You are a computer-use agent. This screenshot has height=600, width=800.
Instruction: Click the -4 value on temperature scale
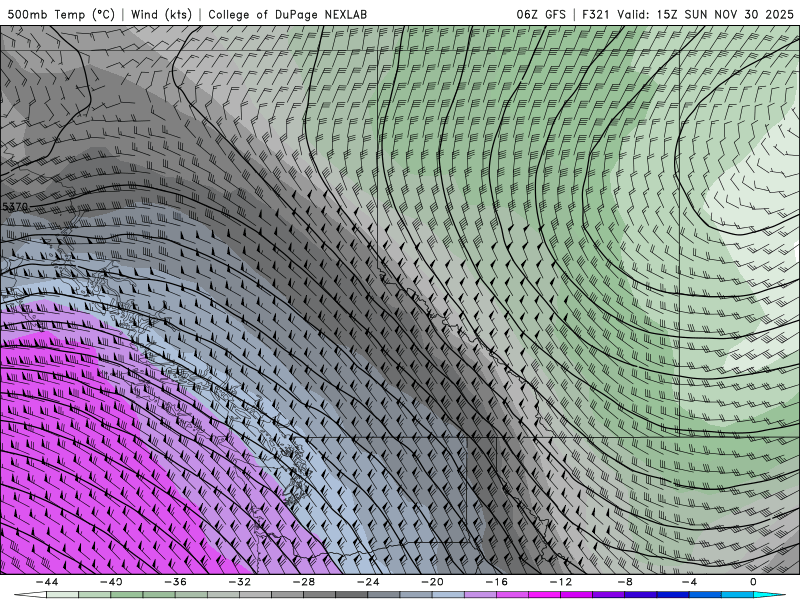pos(689,582)
